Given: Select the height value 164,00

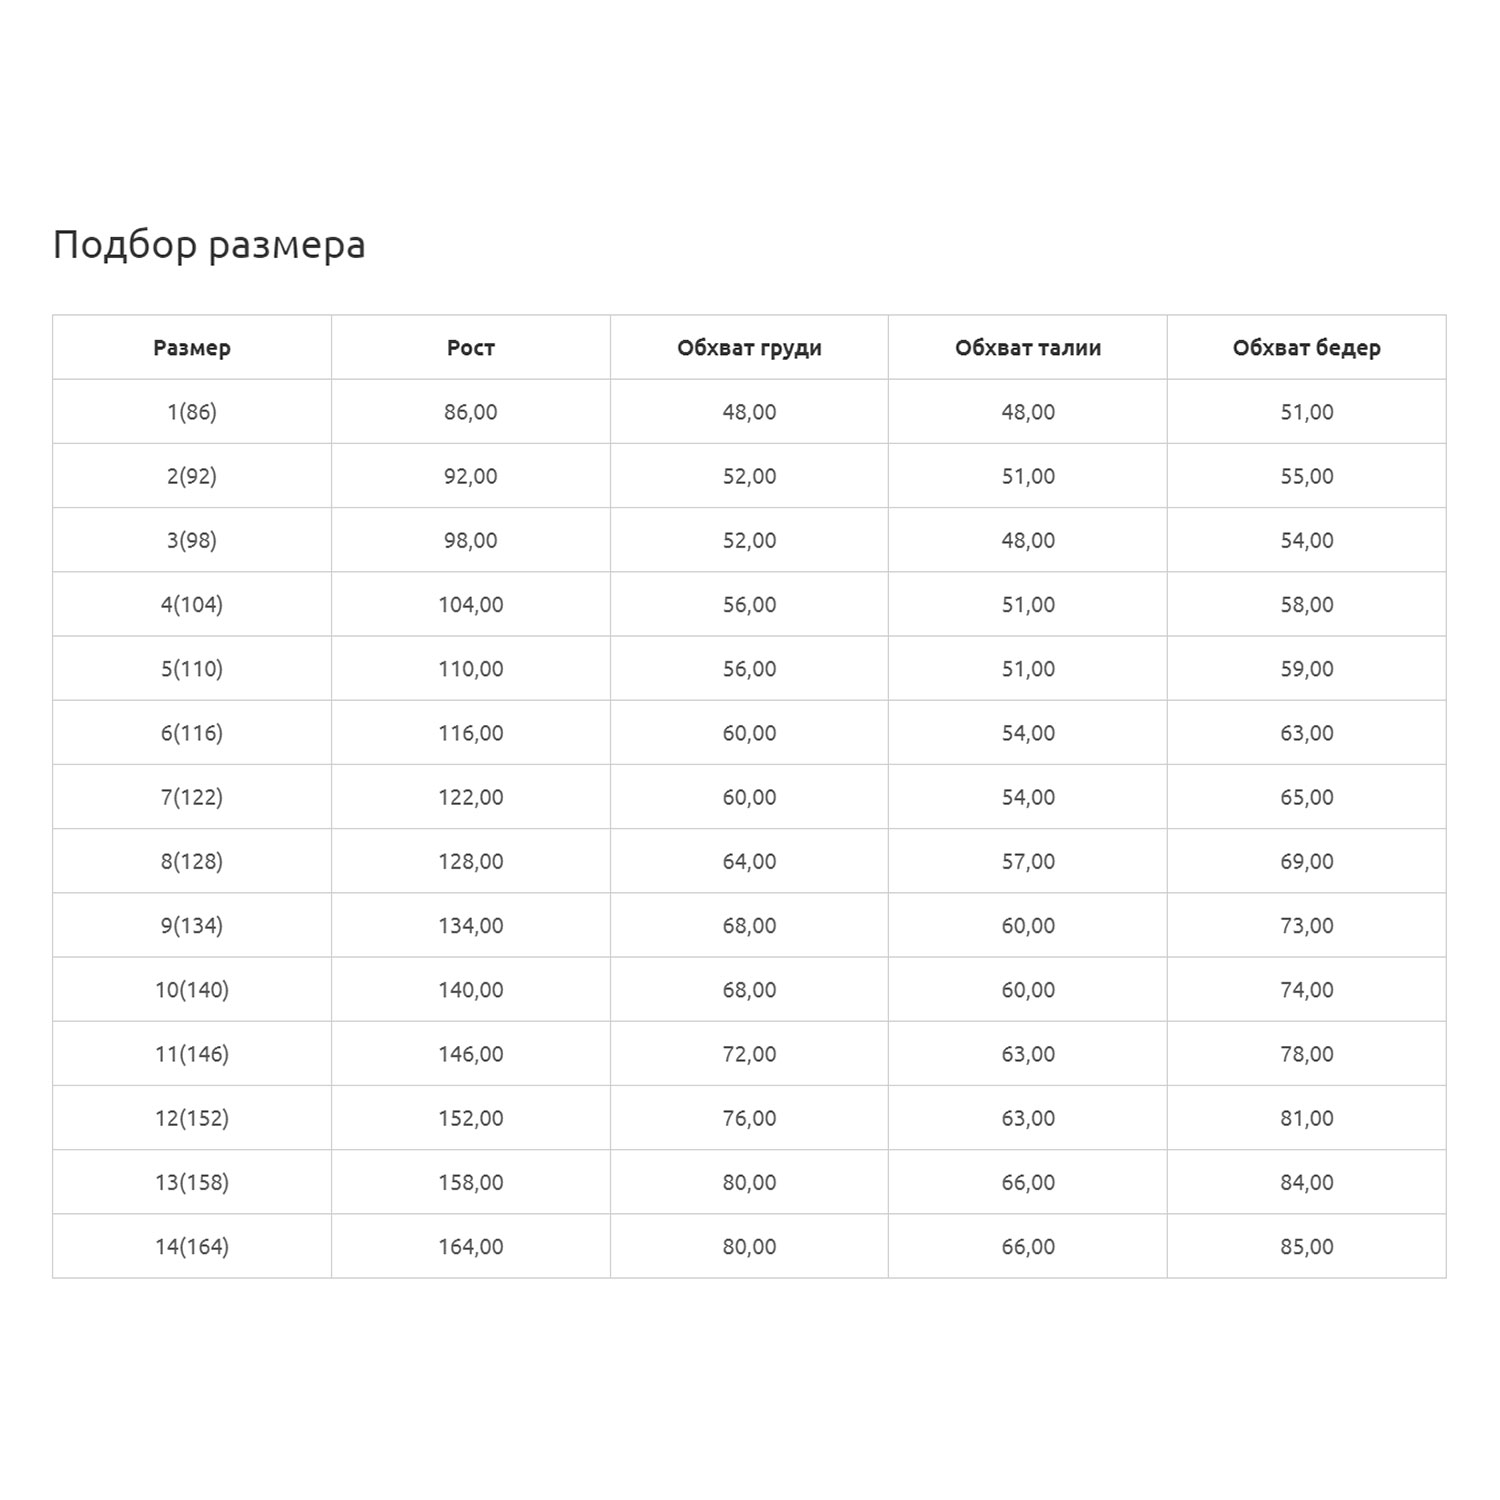Looking at the screenshot, I should pyautogui.click(x=471, y=1247).
